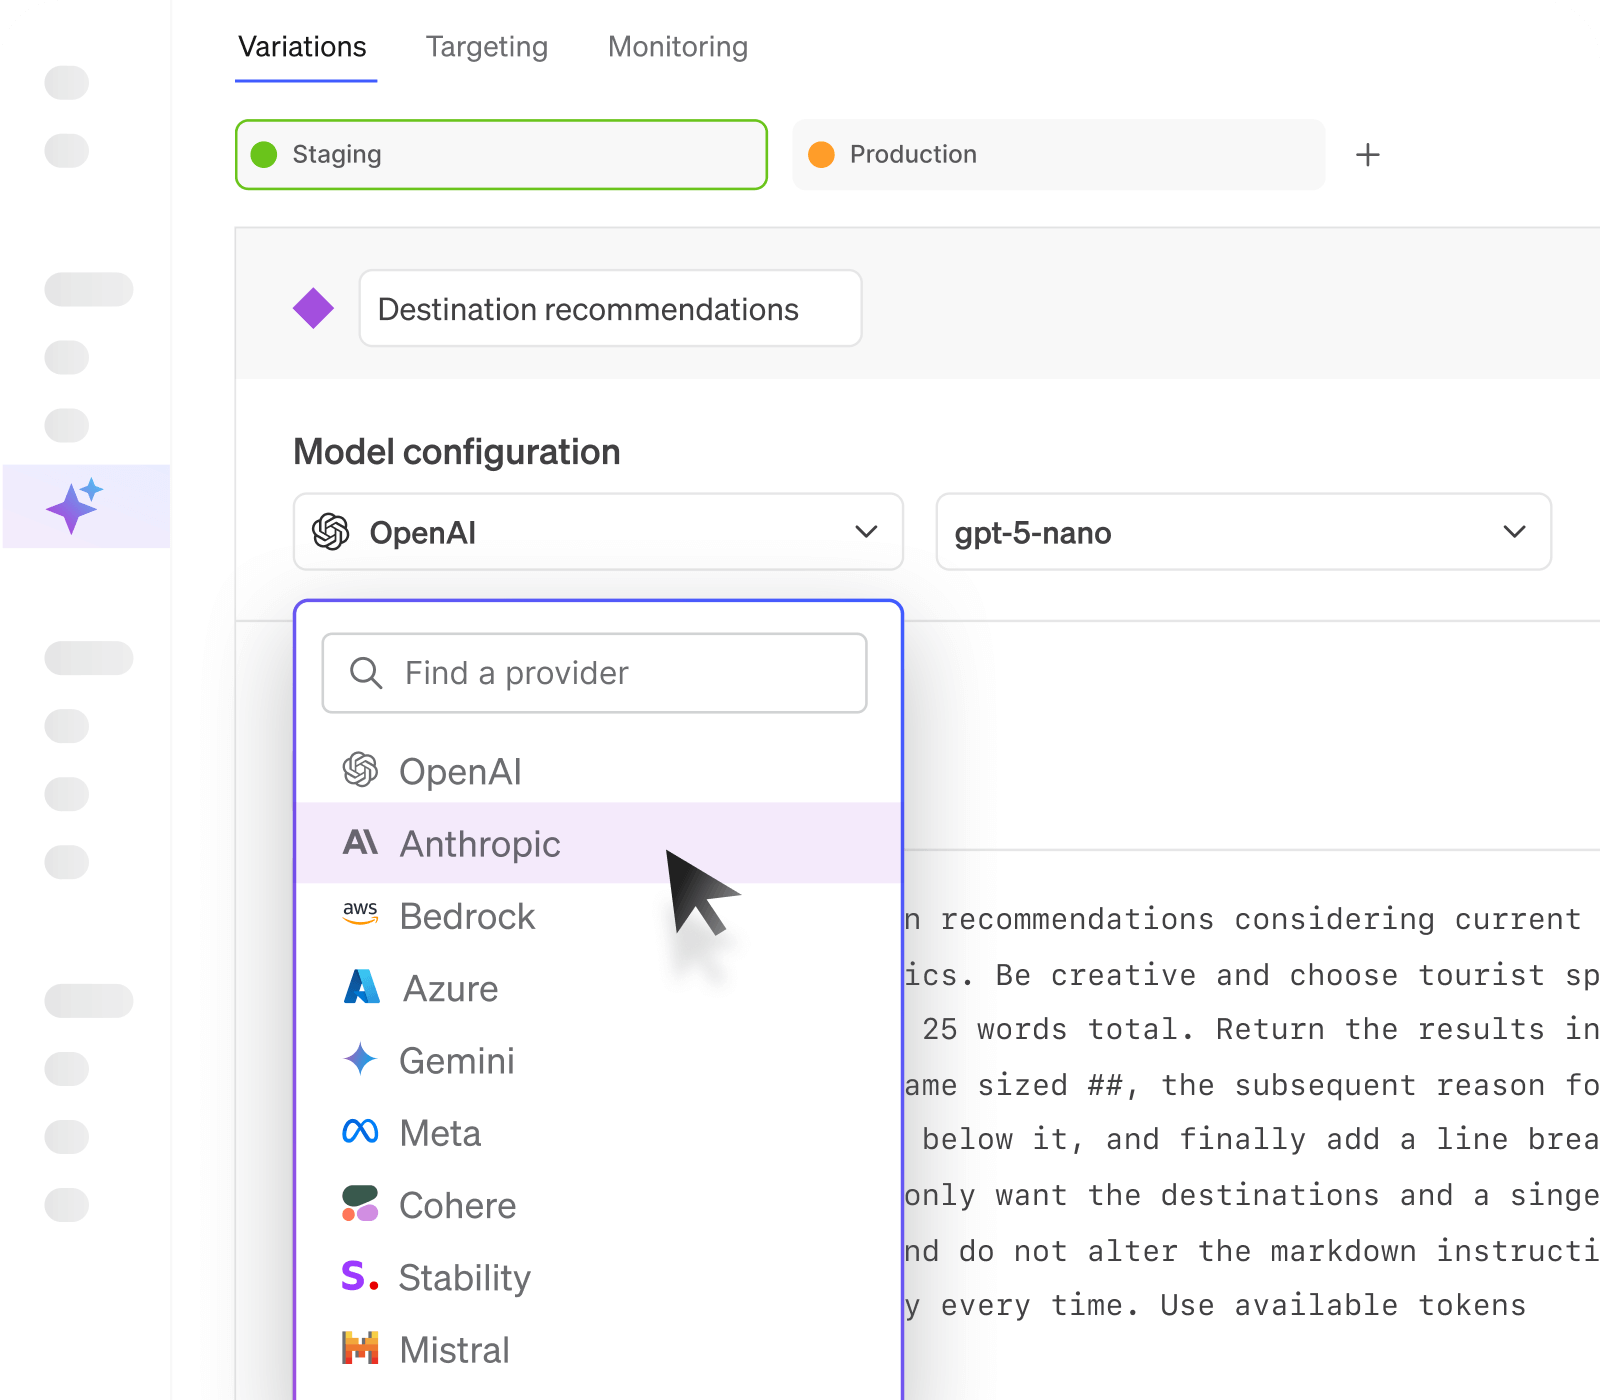
Task: Select the Production environment
Action: point(1059,154)
